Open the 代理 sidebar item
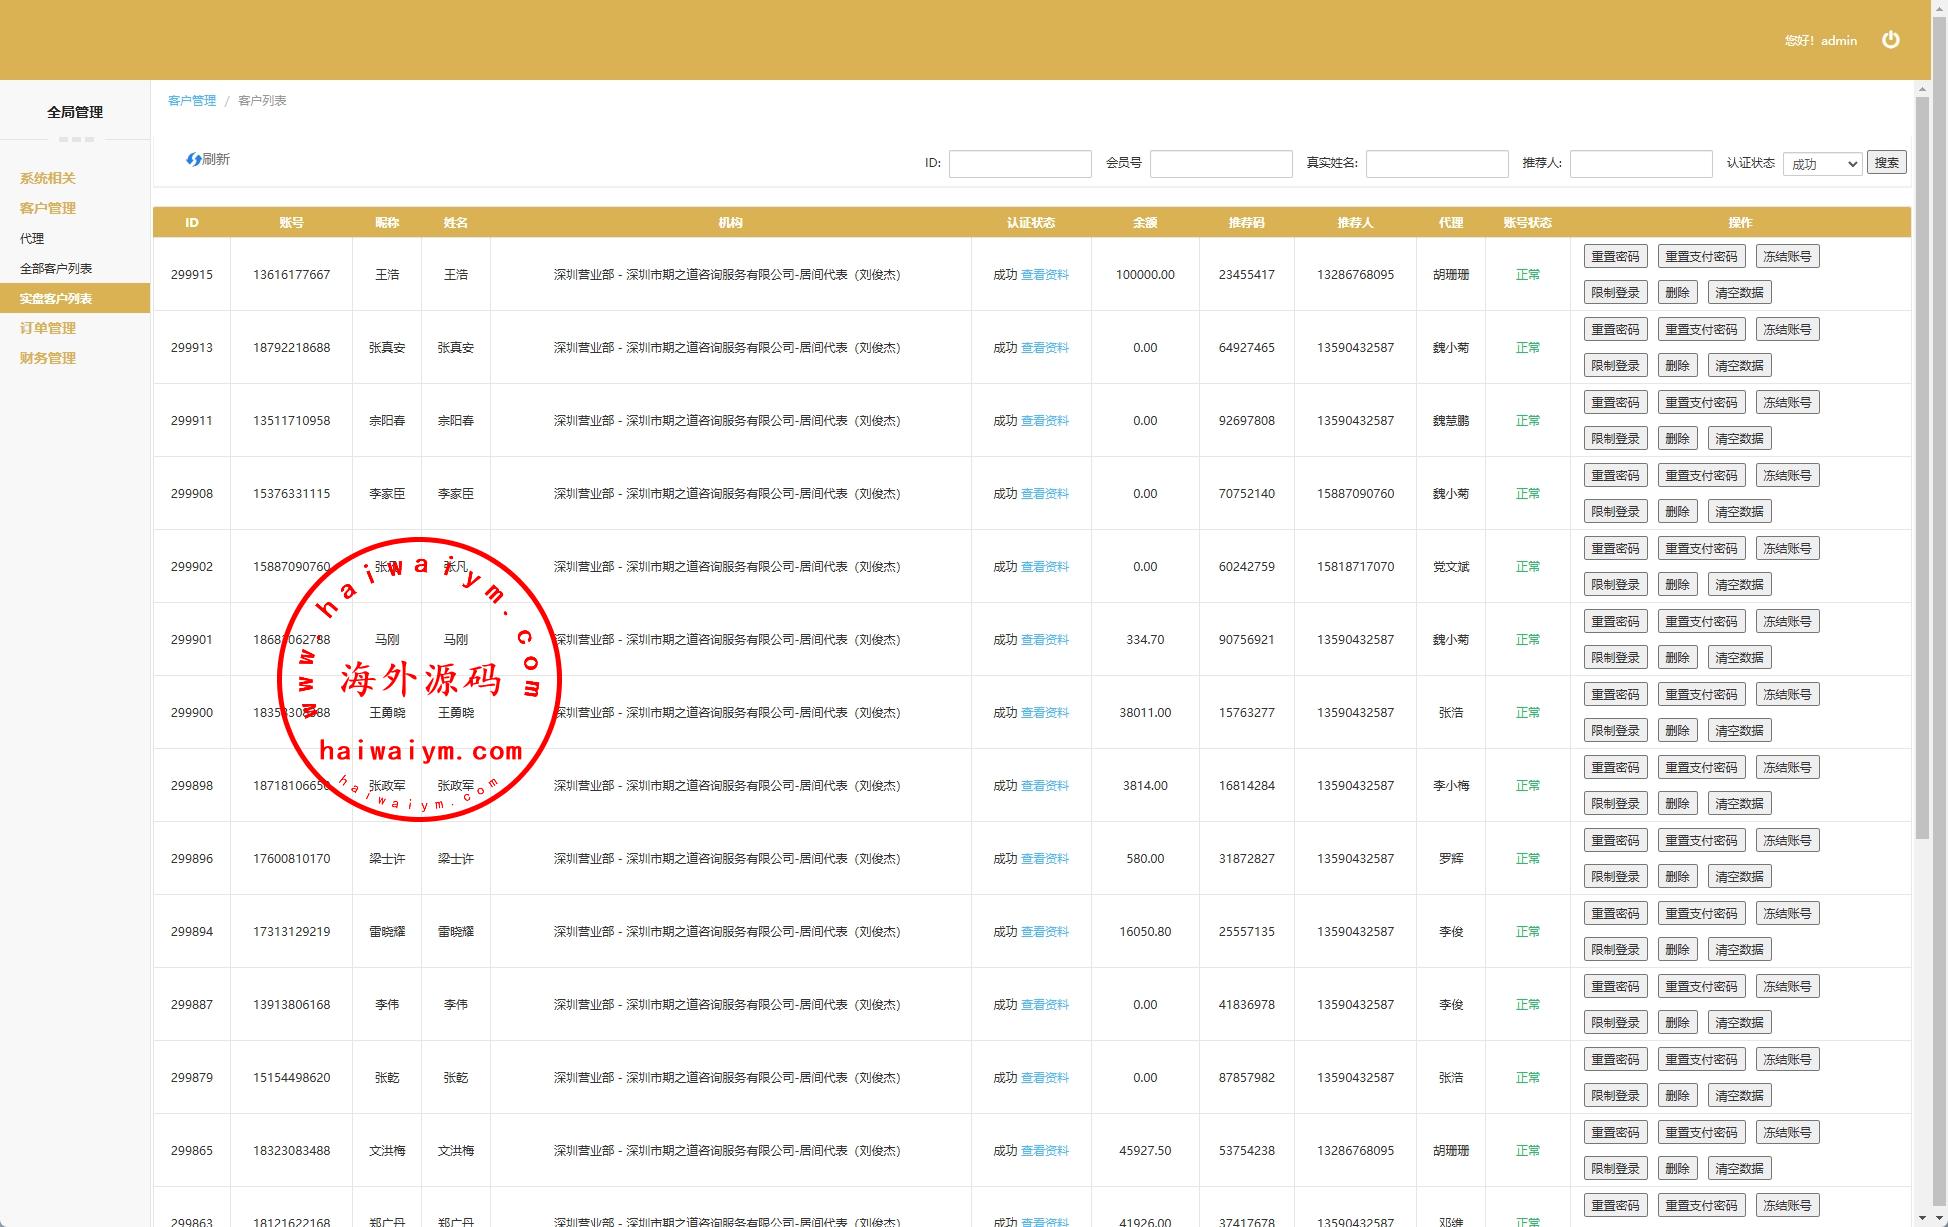The width and height of the screenshot is (1948, 1227). tap(32, 238)
